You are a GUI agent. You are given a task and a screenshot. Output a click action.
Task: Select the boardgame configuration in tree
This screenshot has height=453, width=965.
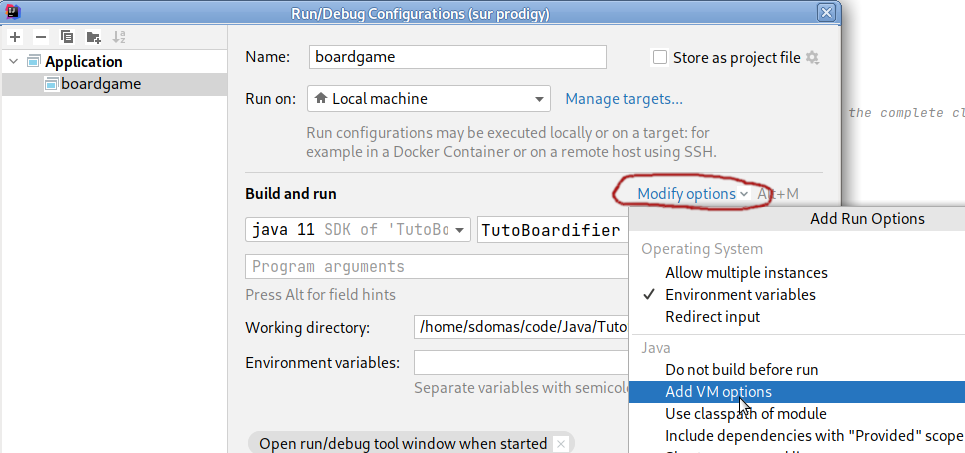[100, 84]
